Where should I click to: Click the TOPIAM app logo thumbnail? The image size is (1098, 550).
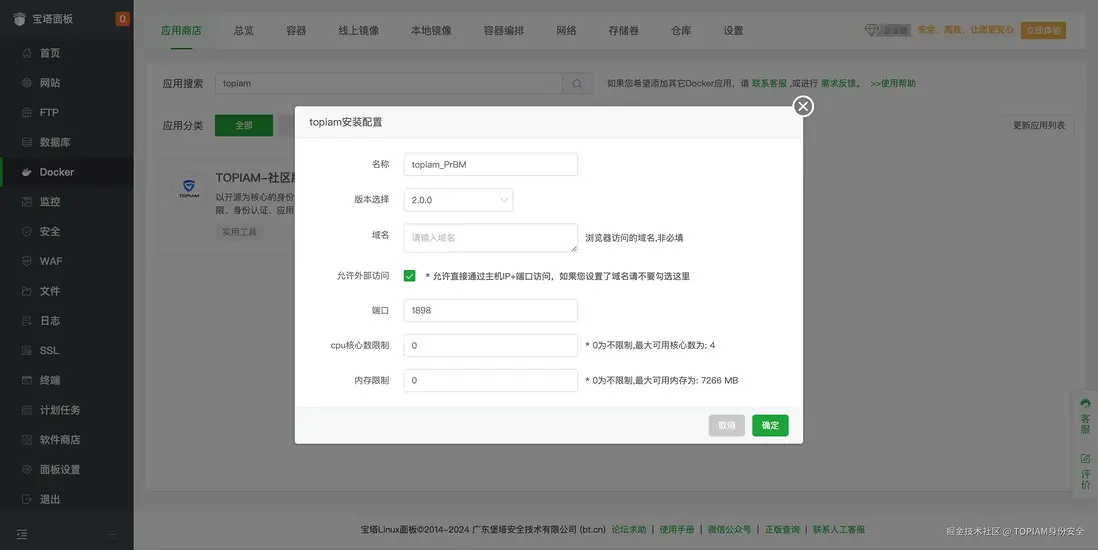[x=189, y=188]
